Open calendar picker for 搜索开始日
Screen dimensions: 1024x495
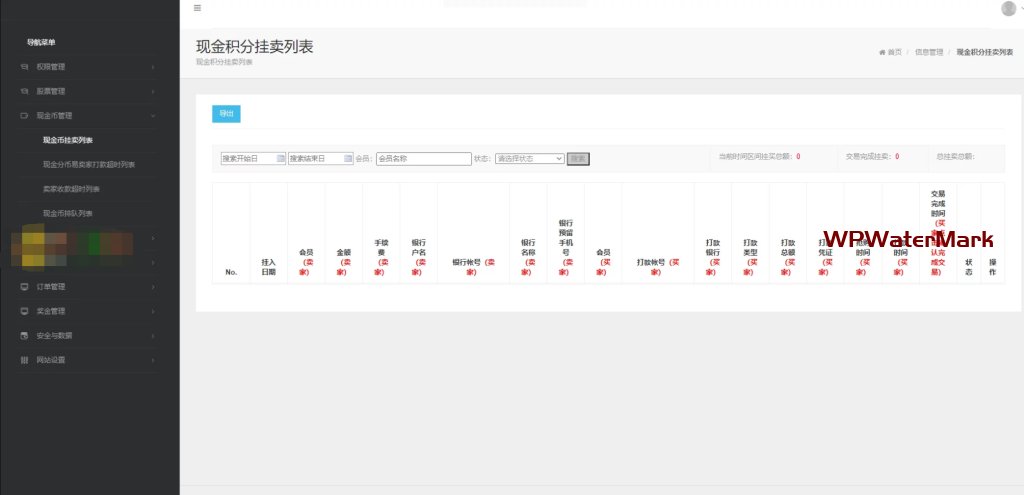coord(279,158)
